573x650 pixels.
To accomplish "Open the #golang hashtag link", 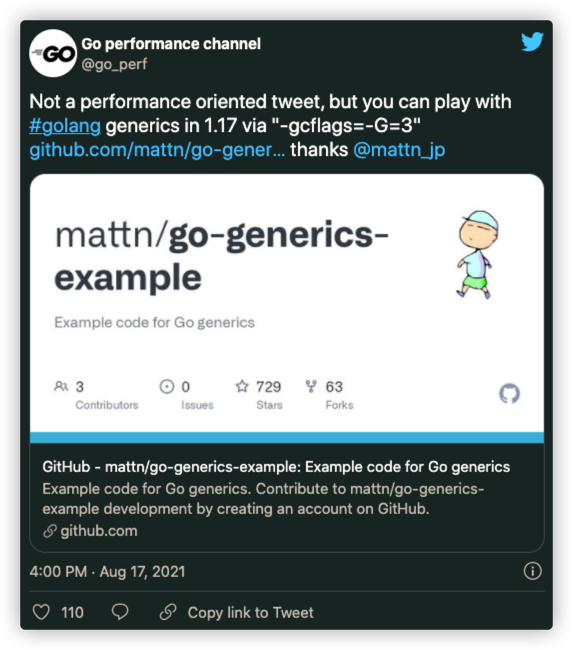I will (65, 126).
